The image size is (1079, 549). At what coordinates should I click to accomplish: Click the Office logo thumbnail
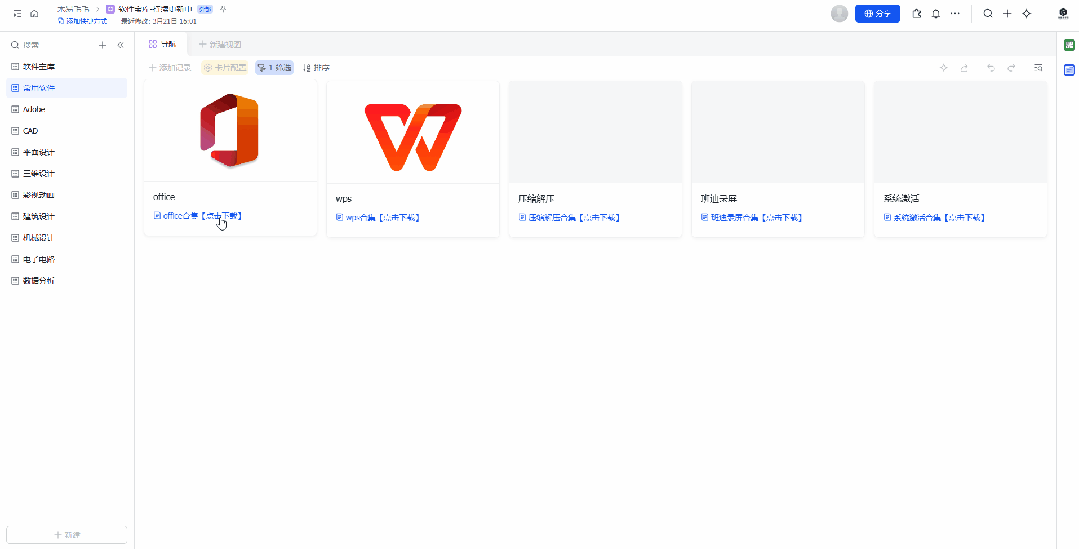230,131
